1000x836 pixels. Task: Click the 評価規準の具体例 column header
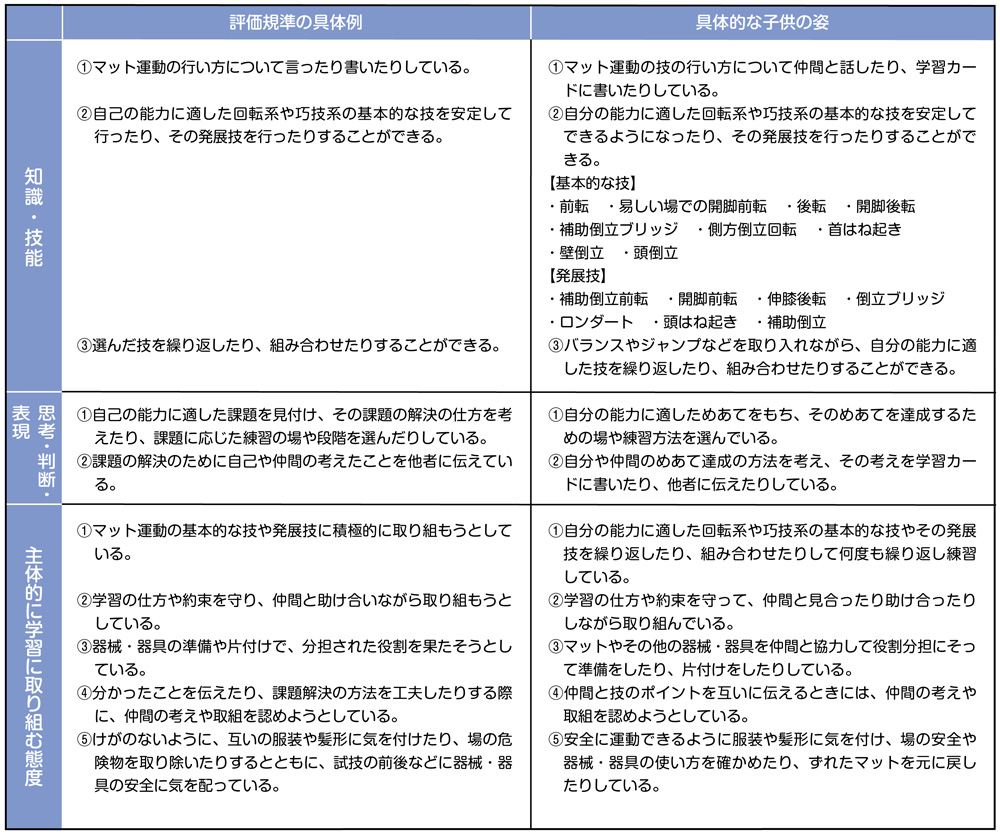[296, 20]
